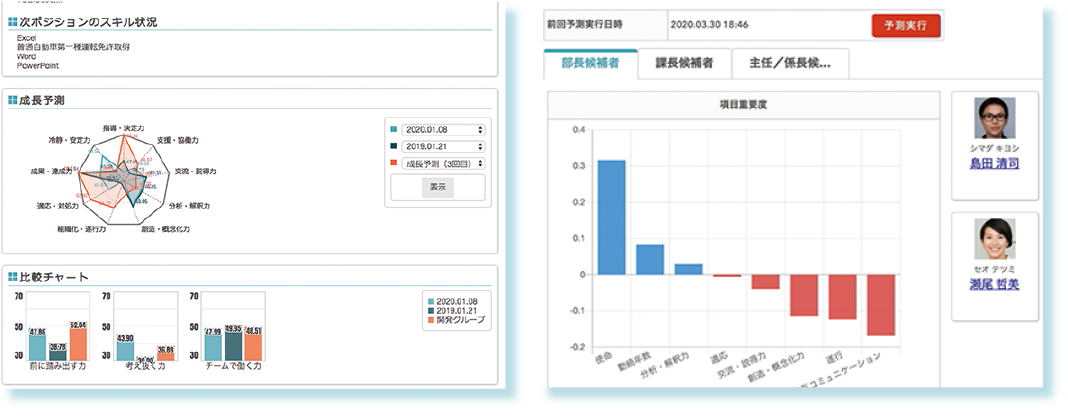Open 瀬尾 哲美 profile link
Screen dimensions: 1068x416
[994, 284]
